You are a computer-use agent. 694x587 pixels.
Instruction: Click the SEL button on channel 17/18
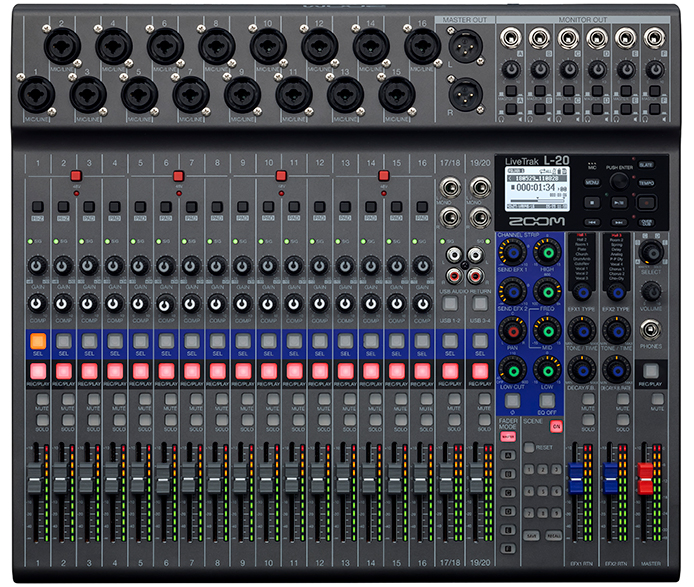450,341
